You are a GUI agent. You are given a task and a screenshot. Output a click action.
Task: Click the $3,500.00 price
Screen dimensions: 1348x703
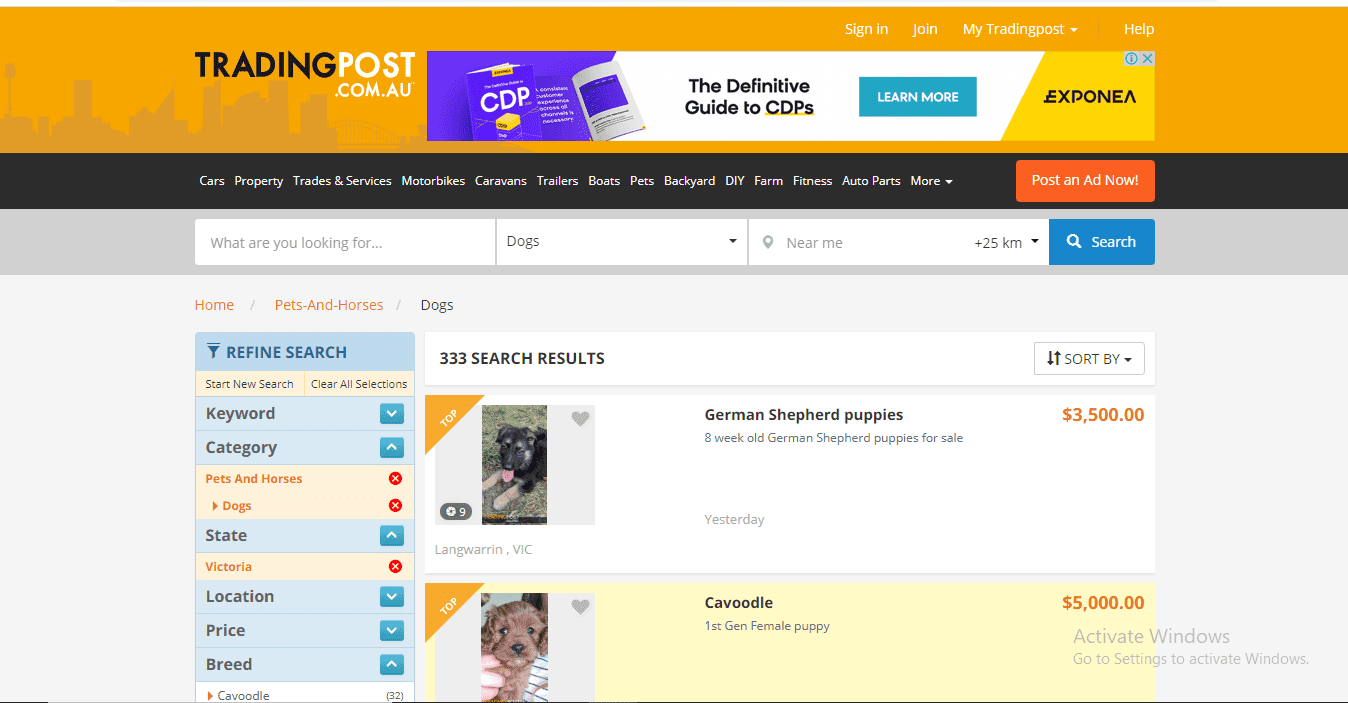tap(1103, 415)
